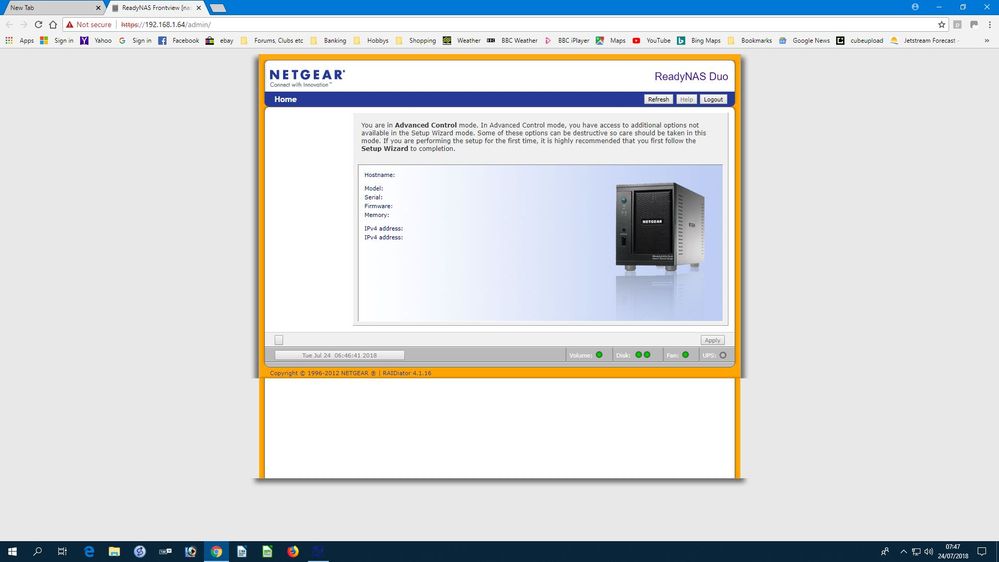
Task: Click the first Disk status LED
Action: tap(638, 355)
